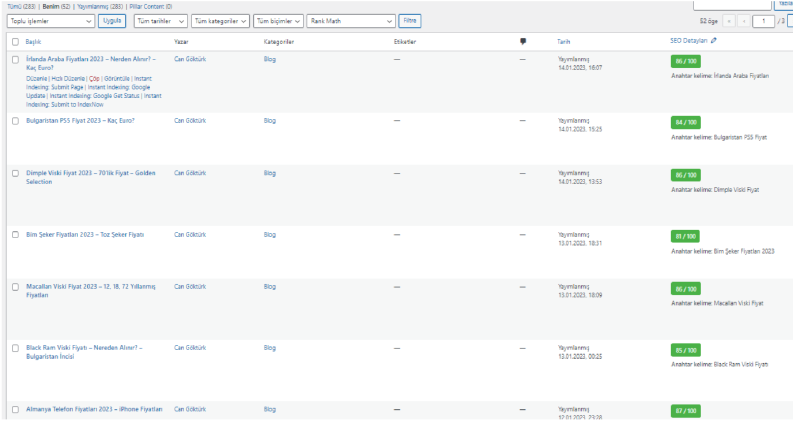Click Hızlı Düzenle under İrlanda Araba post
This screenshot has height=446, width=793.
68,79
